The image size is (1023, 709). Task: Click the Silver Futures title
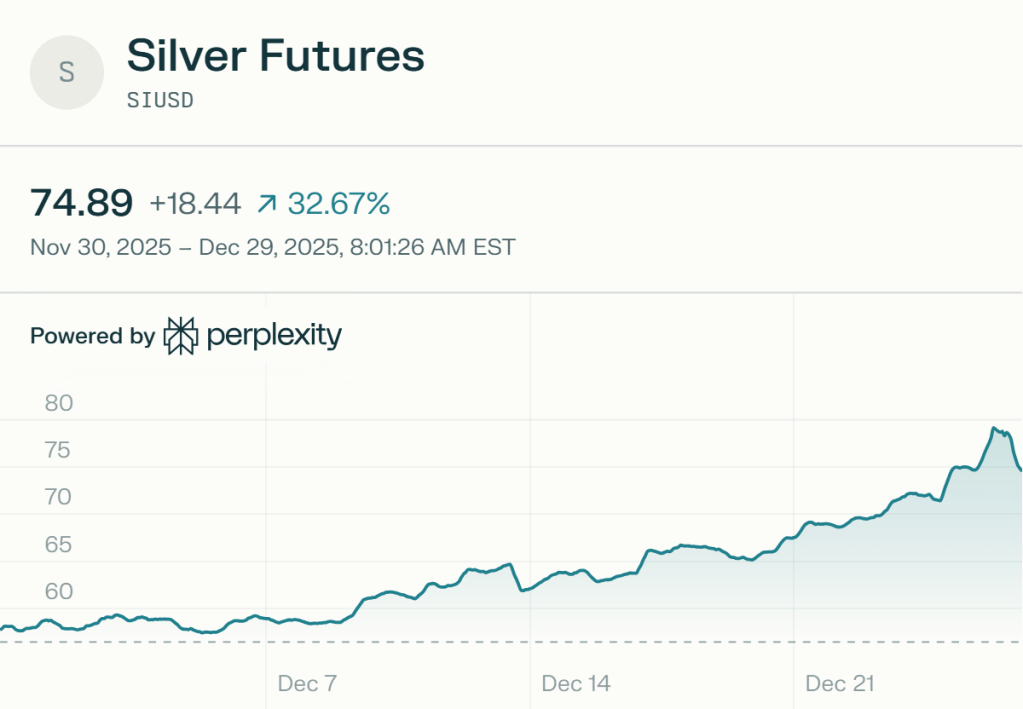click(x=275, y=56)
